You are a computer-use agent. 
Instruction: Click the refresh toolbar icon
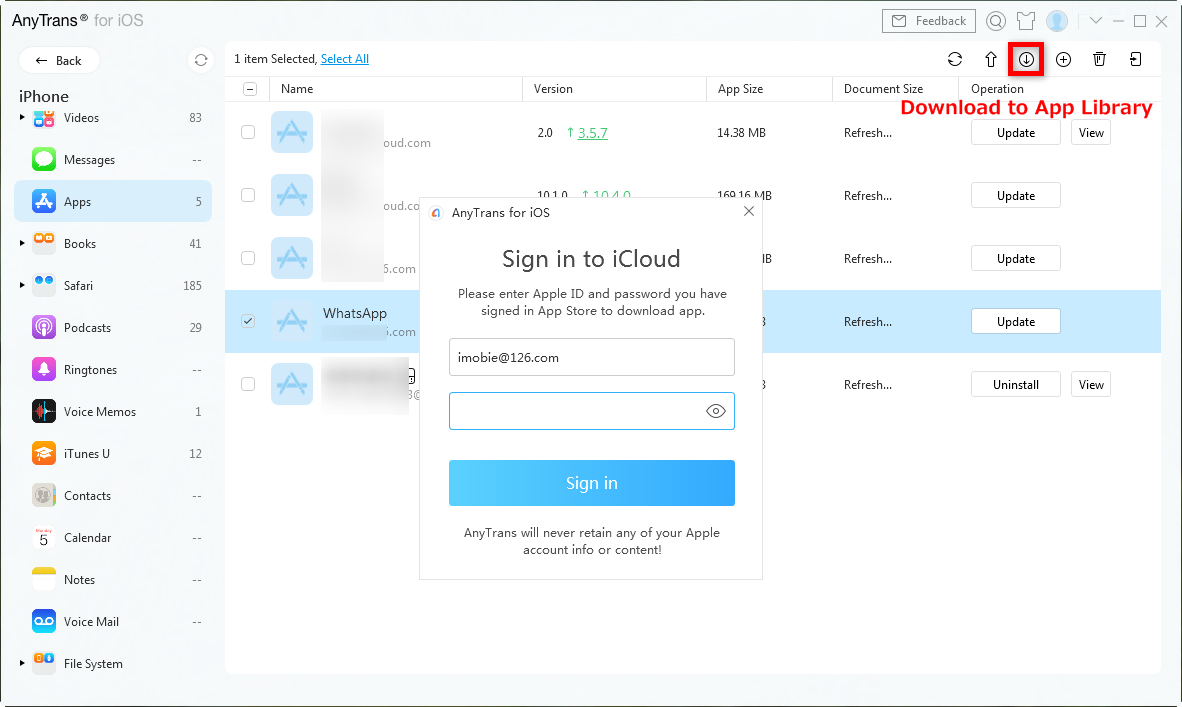pyautogui.click(x=954, y=60)
